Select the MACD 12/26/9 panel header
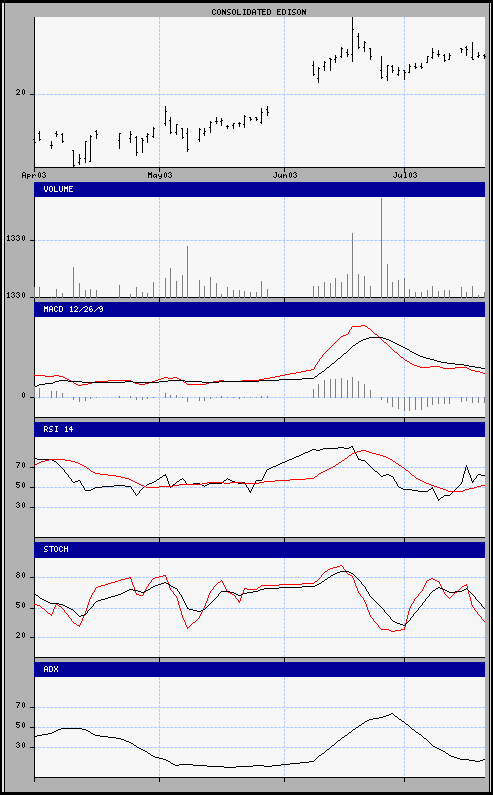Viewport: 493px width, 795px height. pos(260,309)
